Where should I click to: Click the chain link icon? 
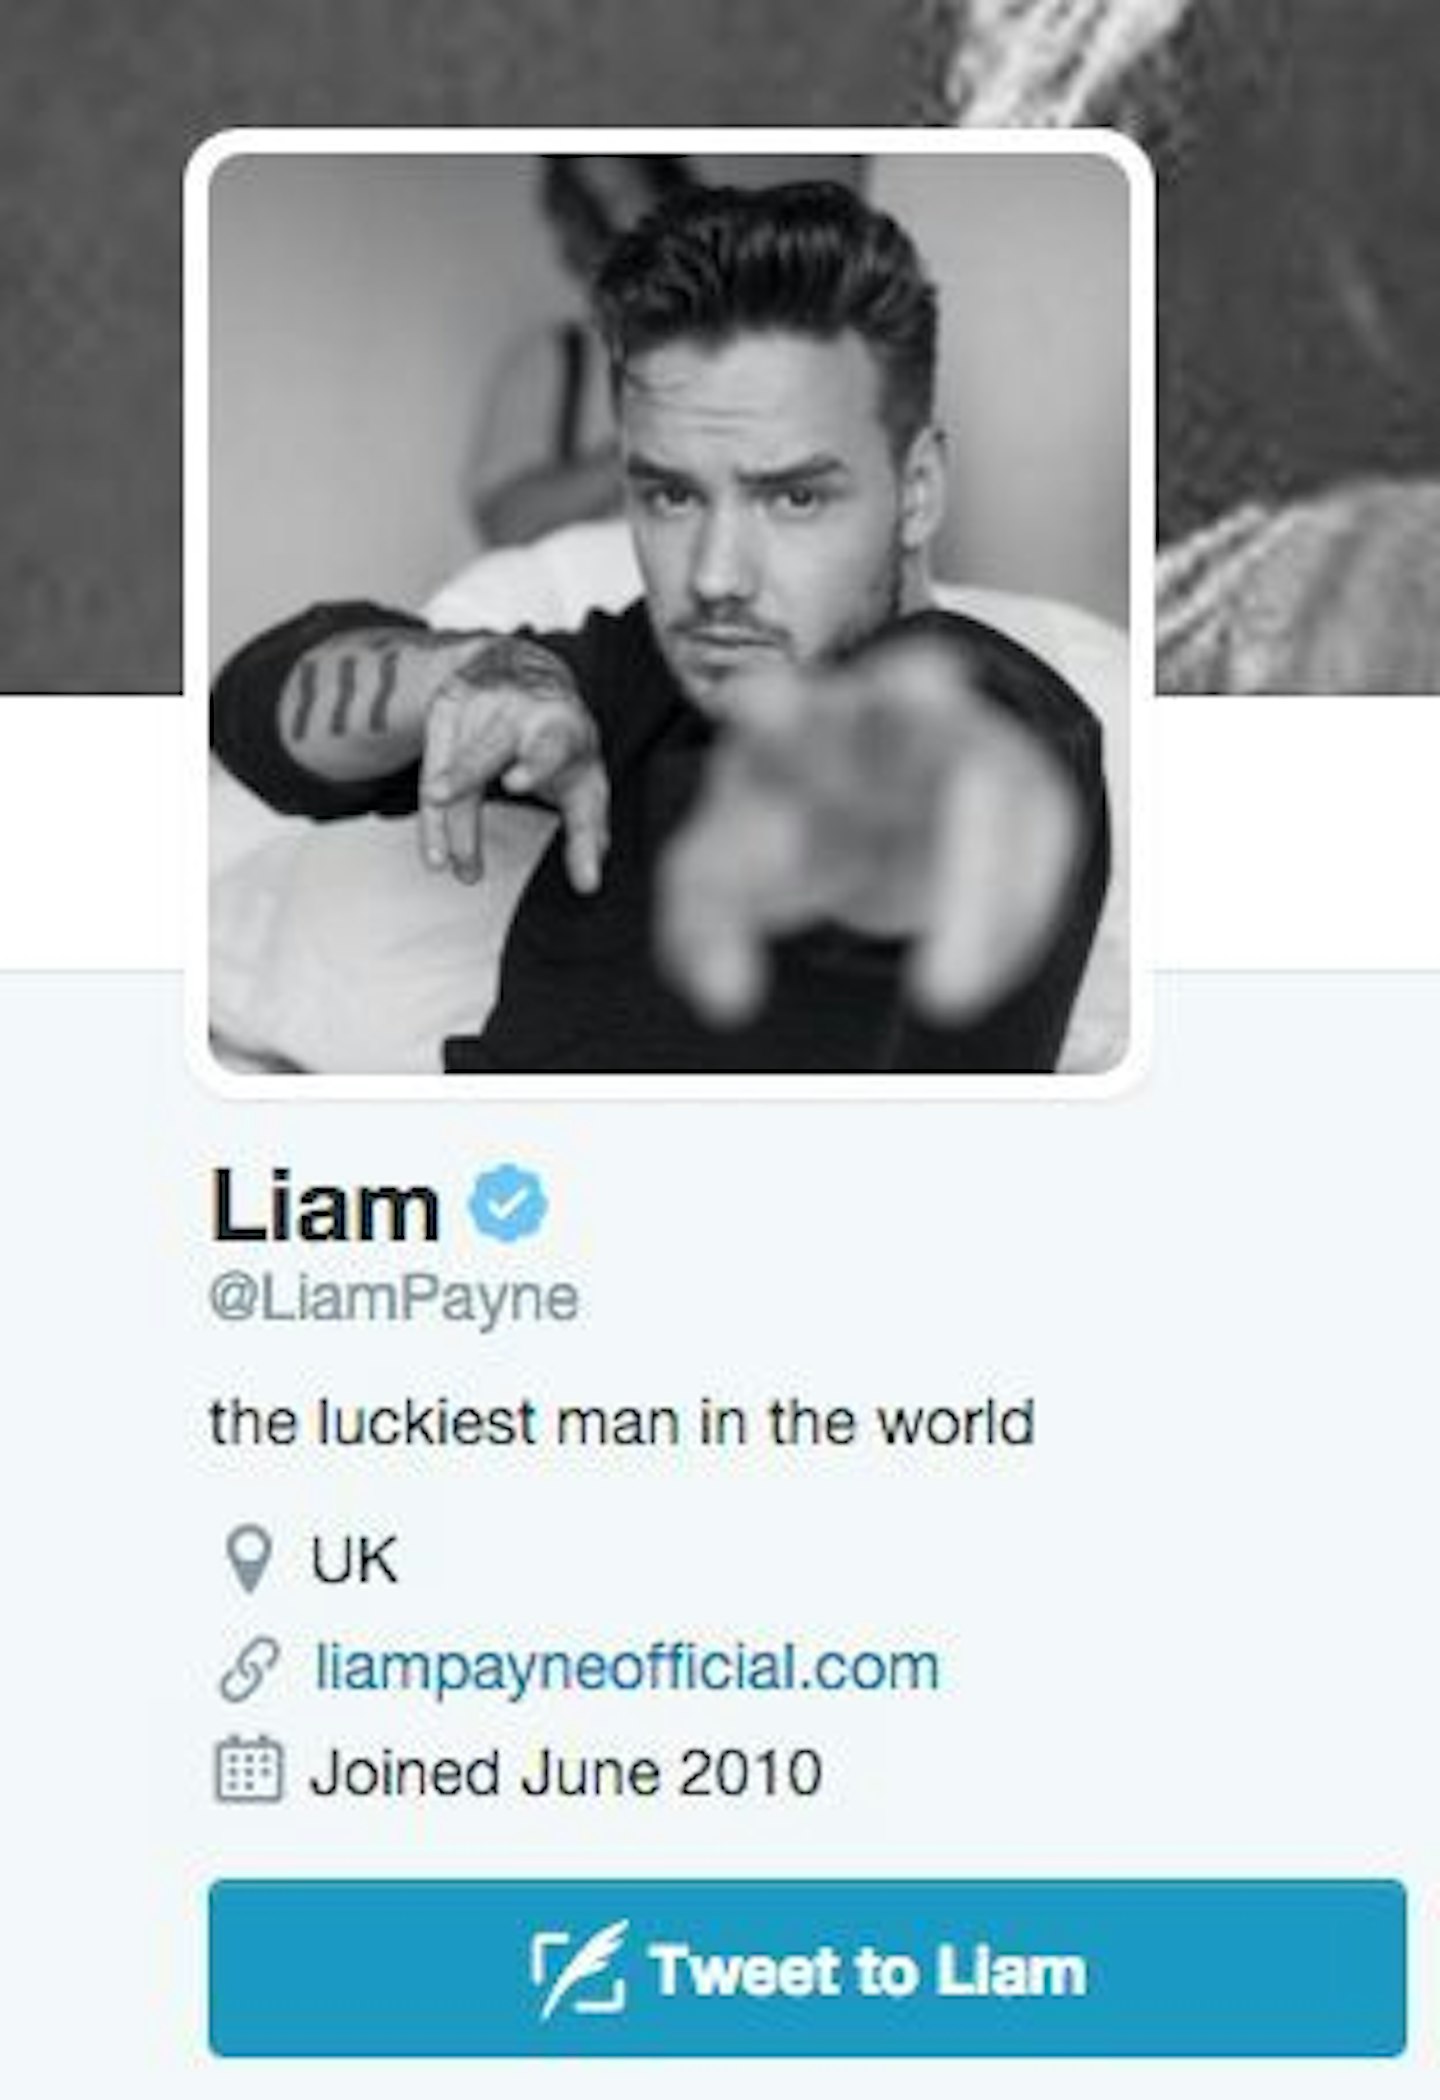click(x=248, y=1669)
